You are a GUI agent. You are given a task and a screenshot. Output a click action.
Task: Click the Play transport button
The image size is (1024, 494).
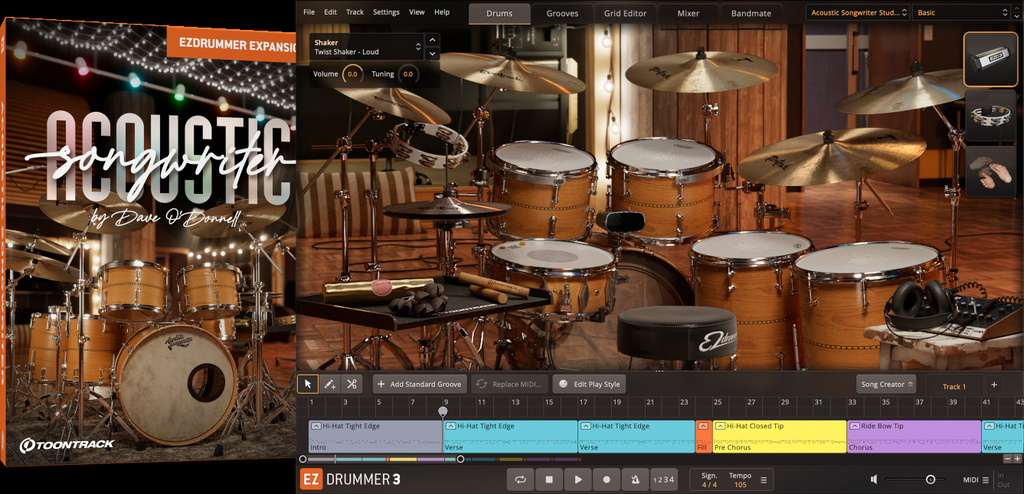click(578, 480)
